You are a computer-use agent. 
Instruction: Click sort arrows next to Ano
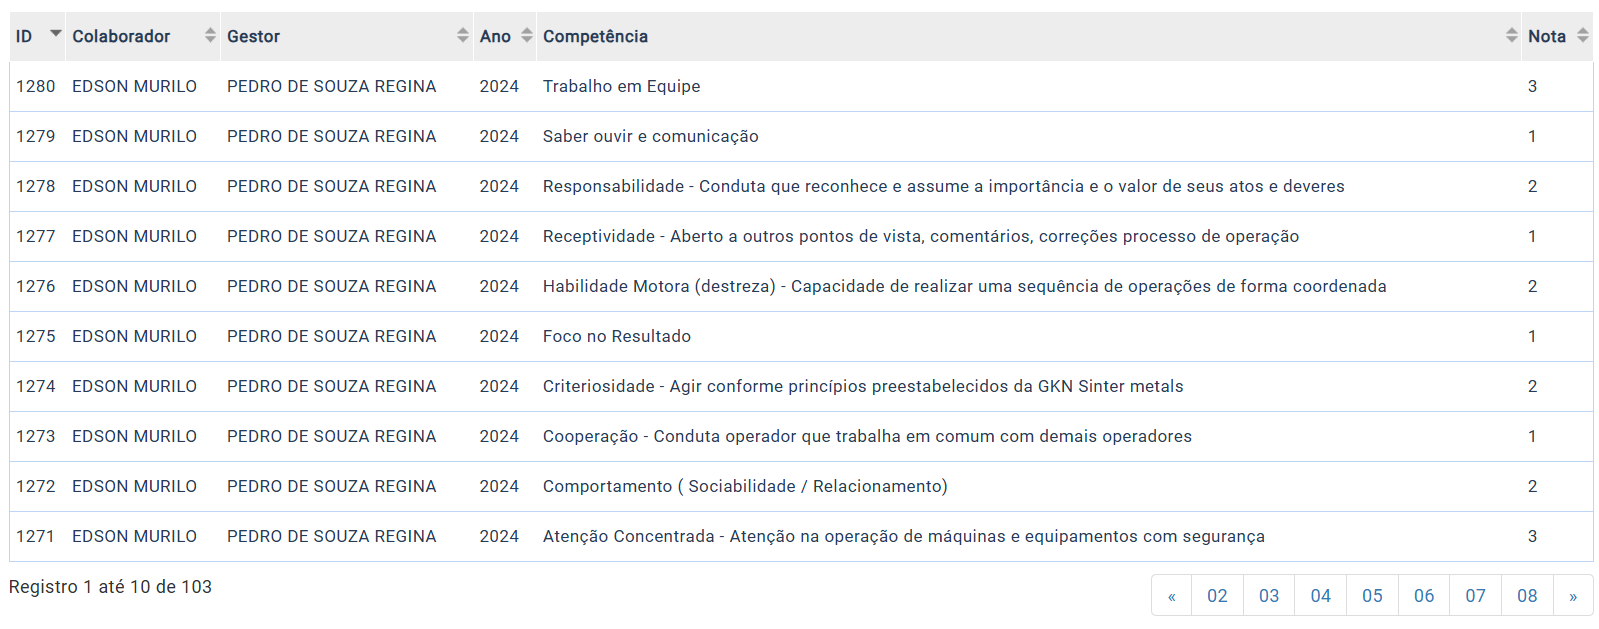pyautogui.click(x=527, y=36)
